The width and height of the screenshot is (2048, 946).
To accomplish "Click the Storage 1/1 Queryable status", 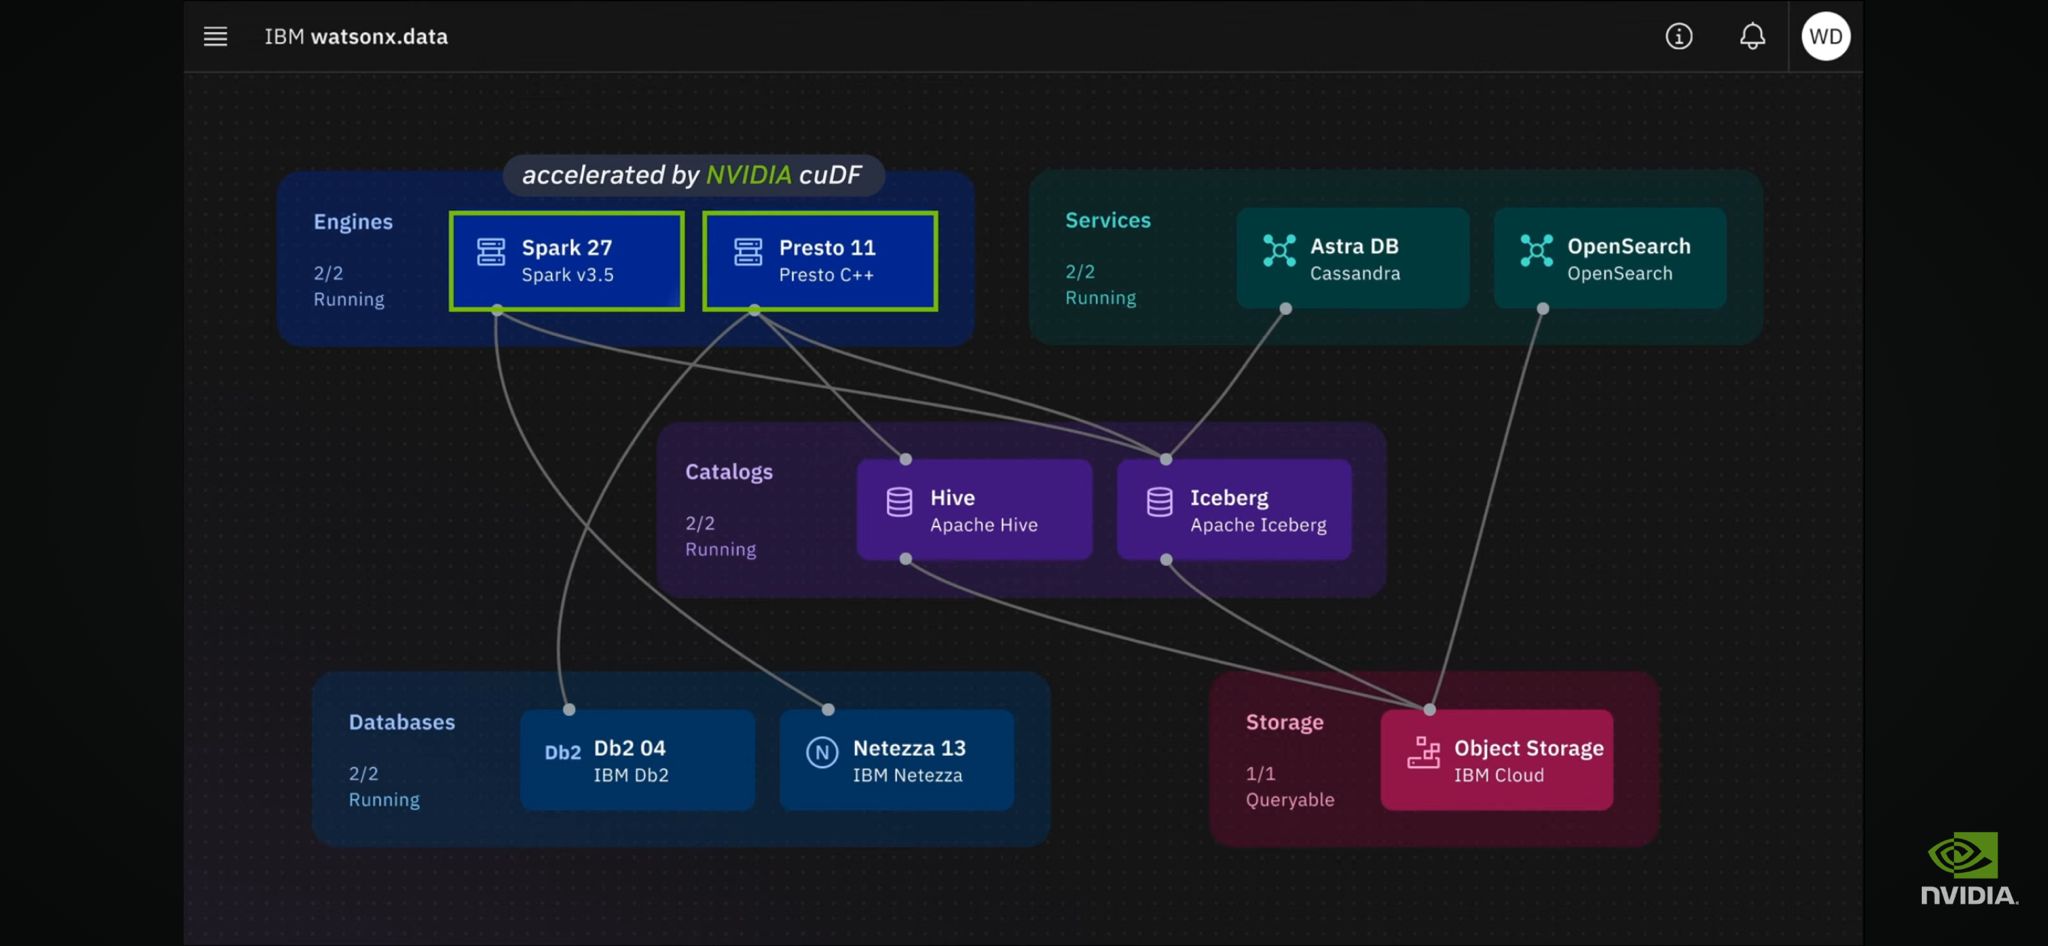I will 1290,786.
